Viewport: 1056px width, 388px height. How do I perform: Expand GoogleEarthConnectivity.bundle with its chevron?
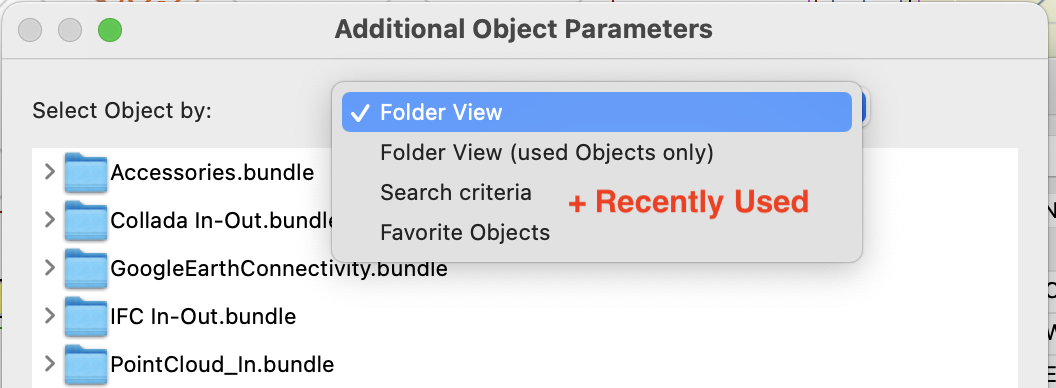tap(49, 268)
